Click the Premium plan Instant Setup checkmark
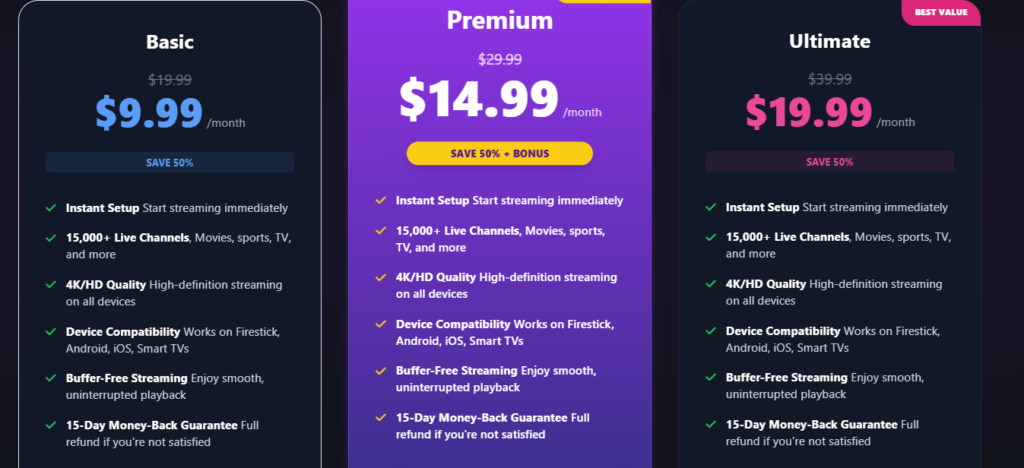This screenshot has height=468, width=1024. (381, 201)
